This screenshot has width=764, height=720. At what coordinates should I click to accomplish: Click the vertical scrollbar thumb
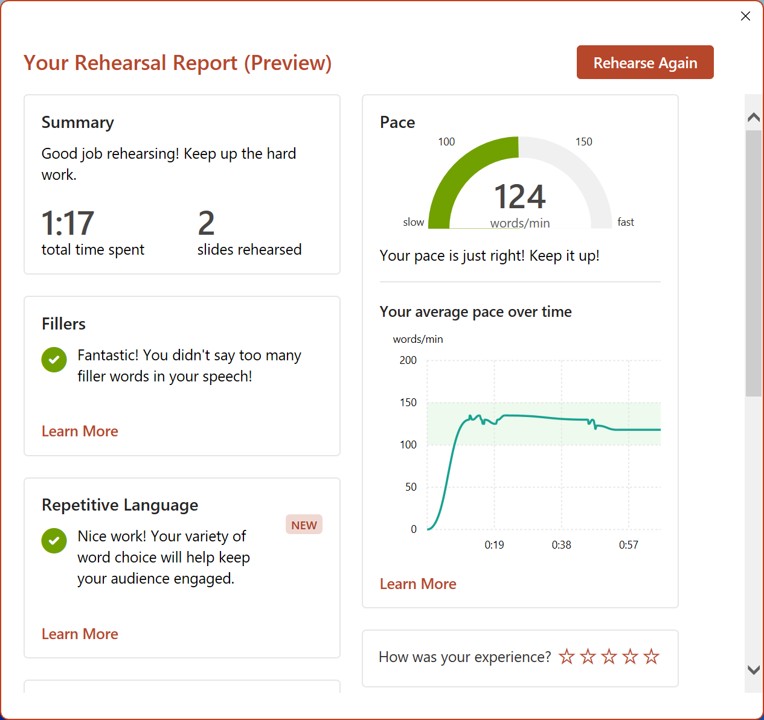[753, 260]
